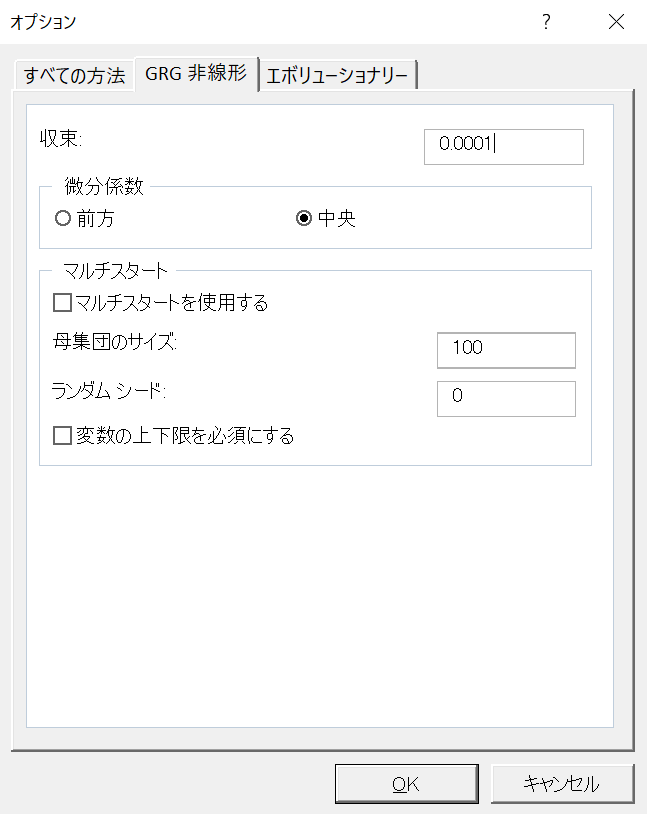
Task: Confirm settings with the OK button
Action: click(x=407, y=783)
